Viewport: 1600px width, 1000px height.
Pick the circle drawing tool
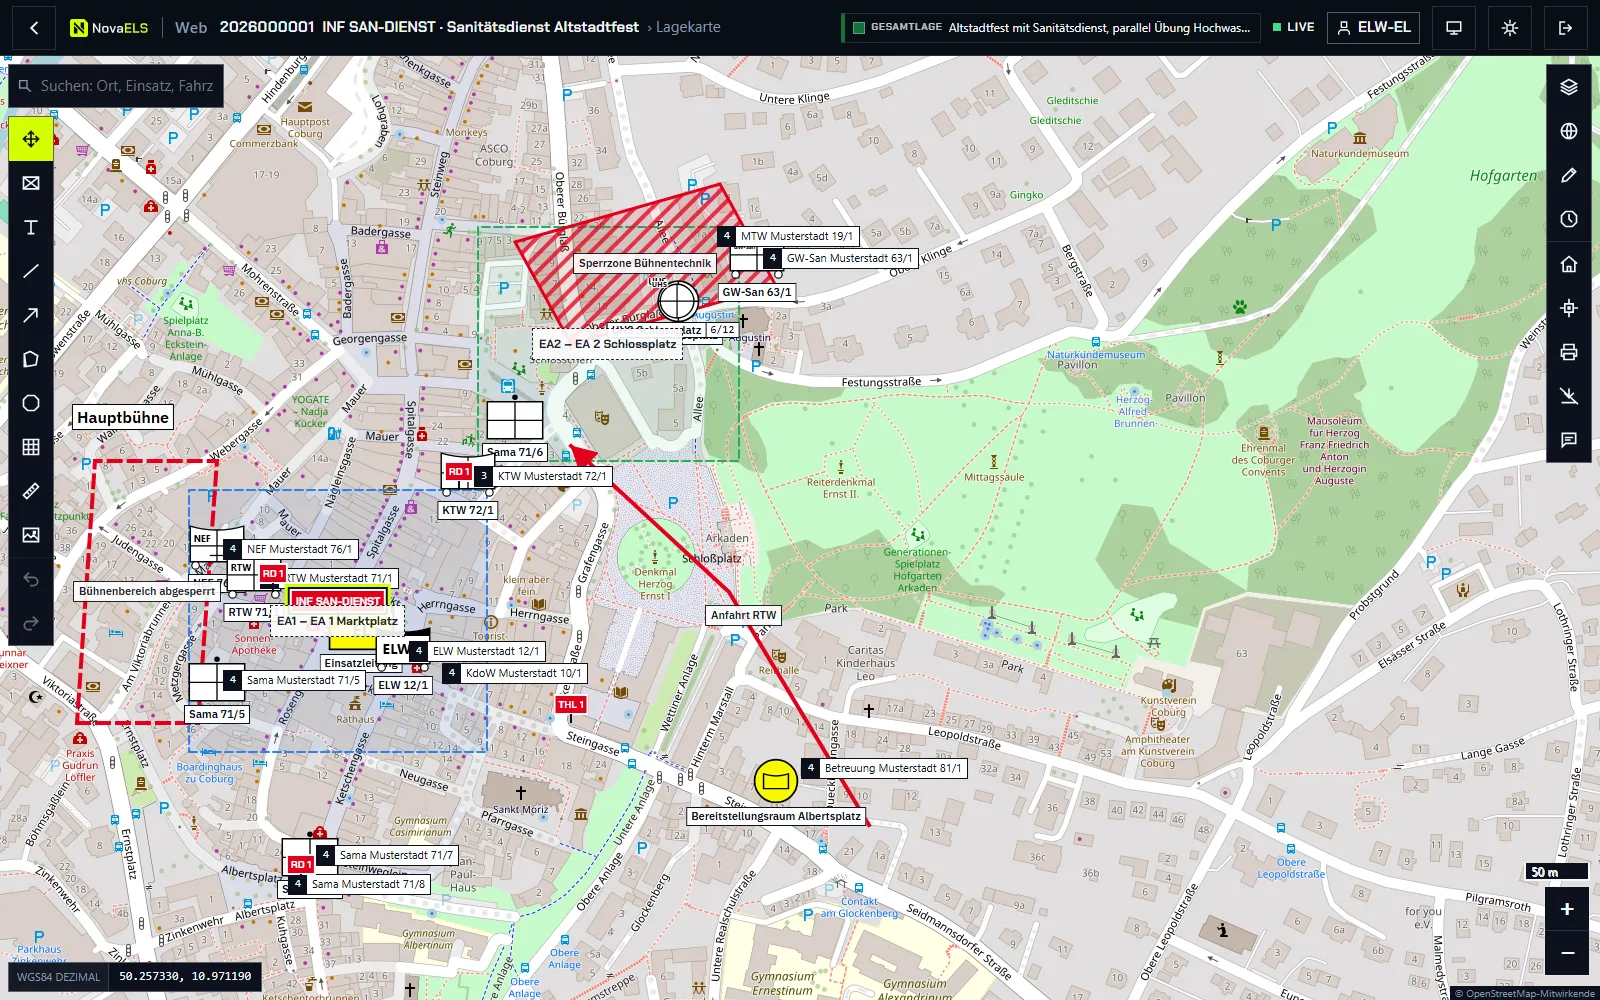click(x=31, y=403)
